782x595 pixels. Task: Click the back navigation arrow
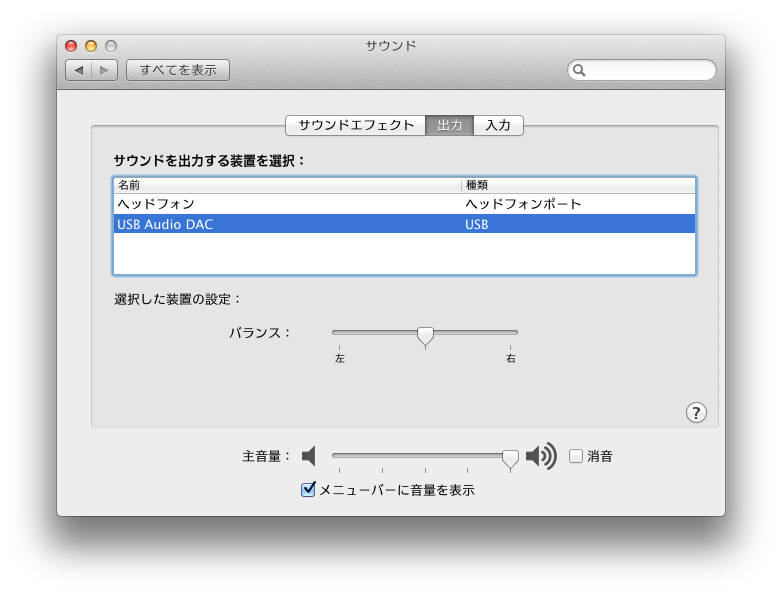tap(79, 70)
